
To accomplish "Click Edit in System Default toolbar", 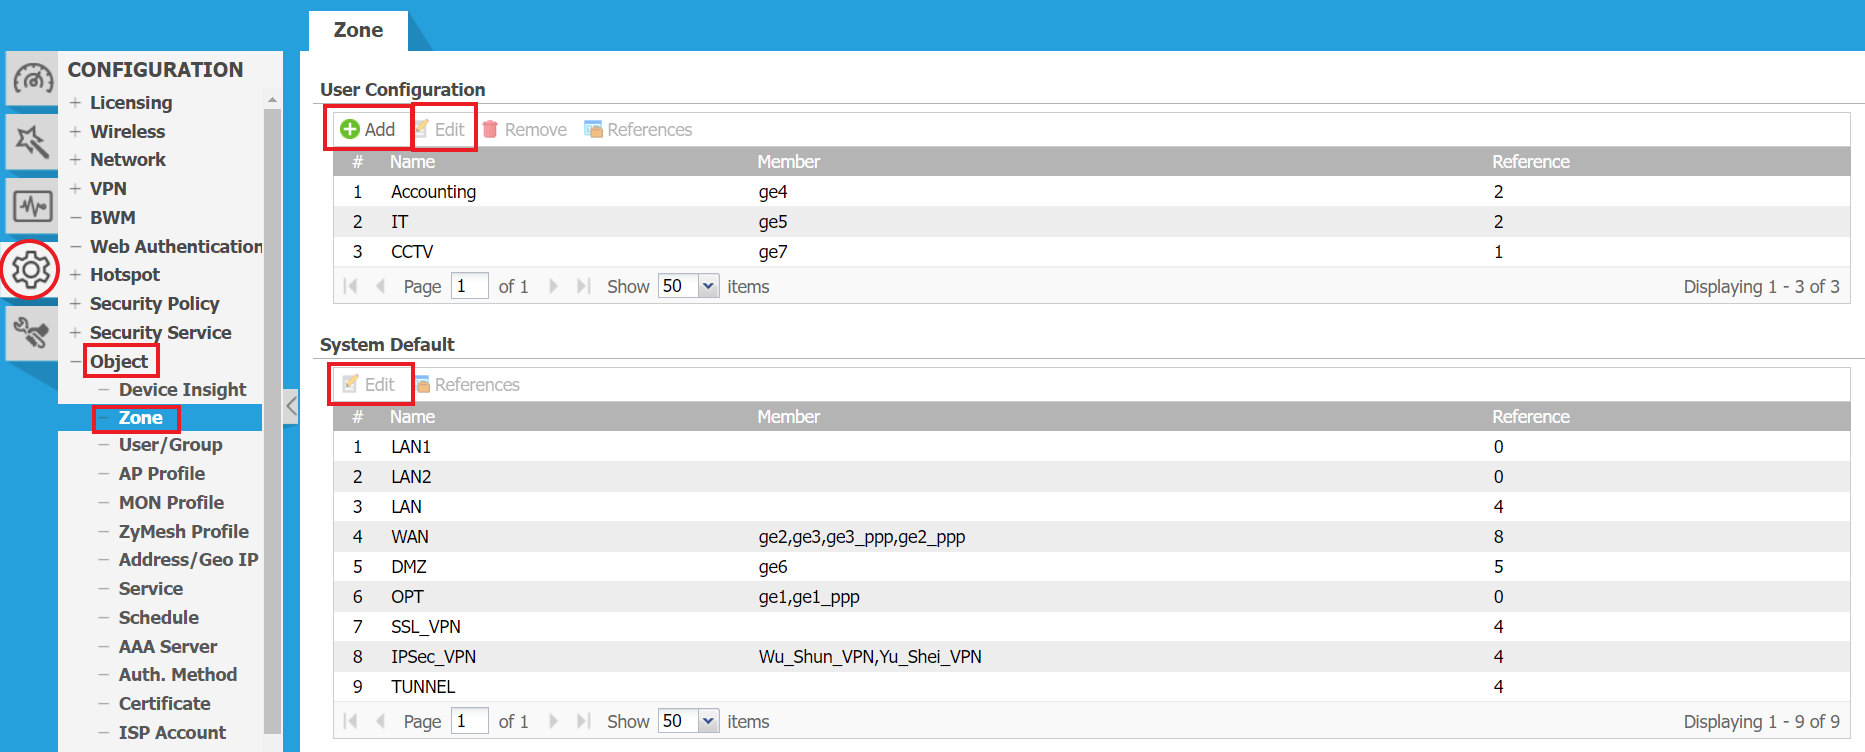I will (x=369, y=384).
